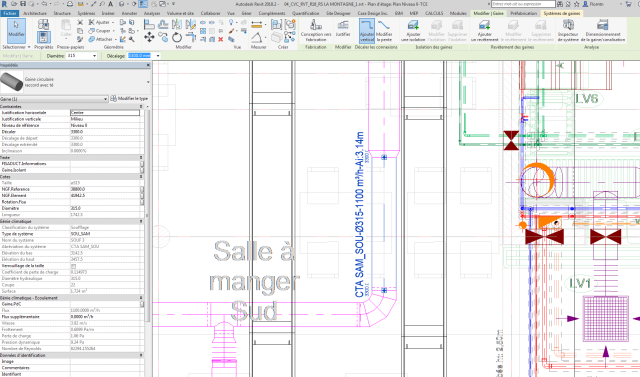This screenshot has height=377, width=640.
Task: Click the Undo arrow in quick access toolbar
Action: click(x=44, y=4)
